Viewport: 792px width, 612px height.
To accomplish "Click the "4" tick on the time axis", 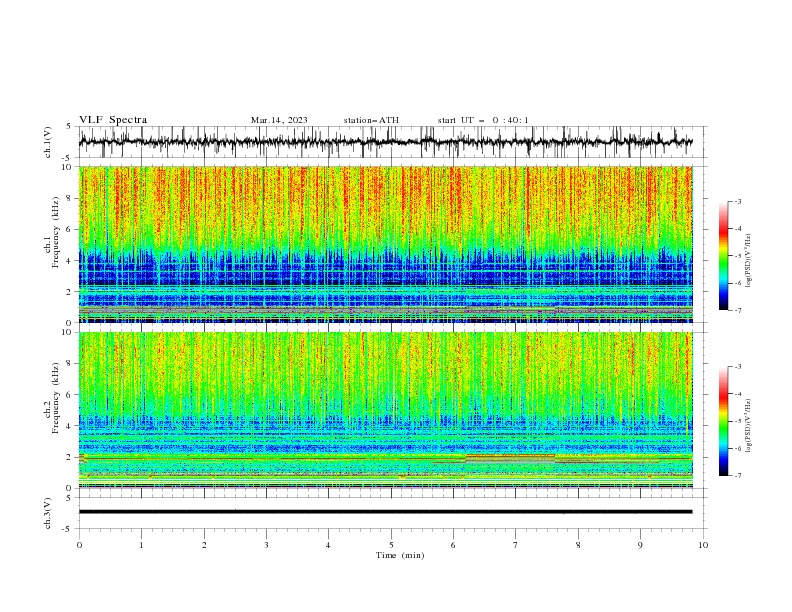I will pos(328,545).
